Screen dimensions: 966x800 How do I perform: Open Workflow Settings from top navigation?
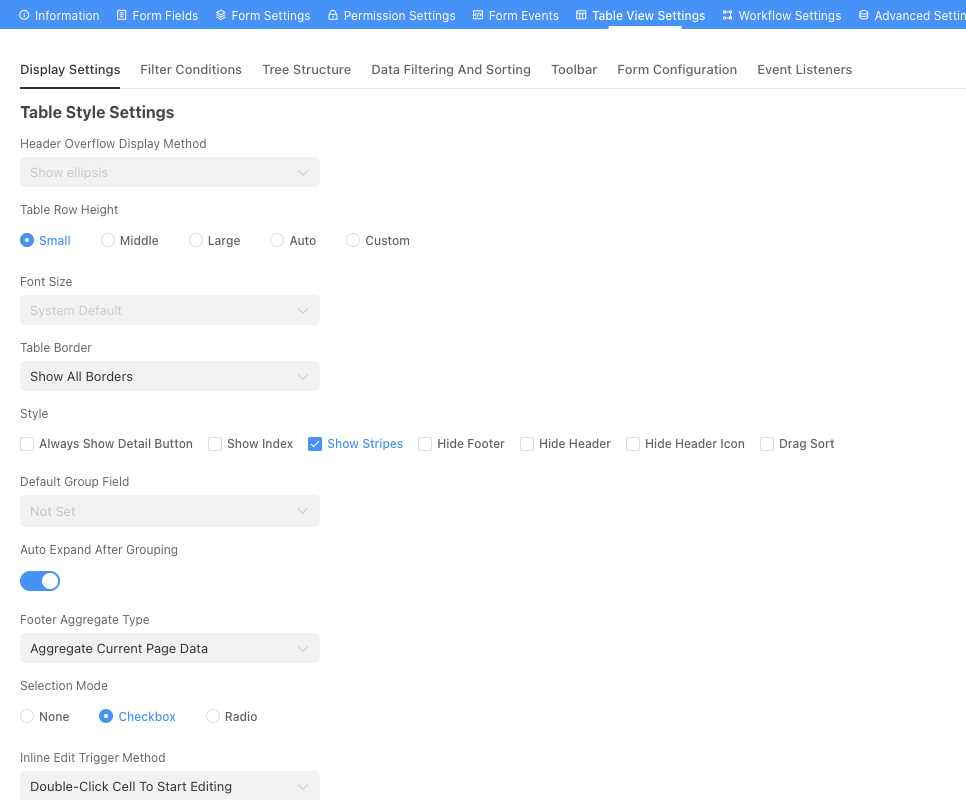[x=781, y=15]
